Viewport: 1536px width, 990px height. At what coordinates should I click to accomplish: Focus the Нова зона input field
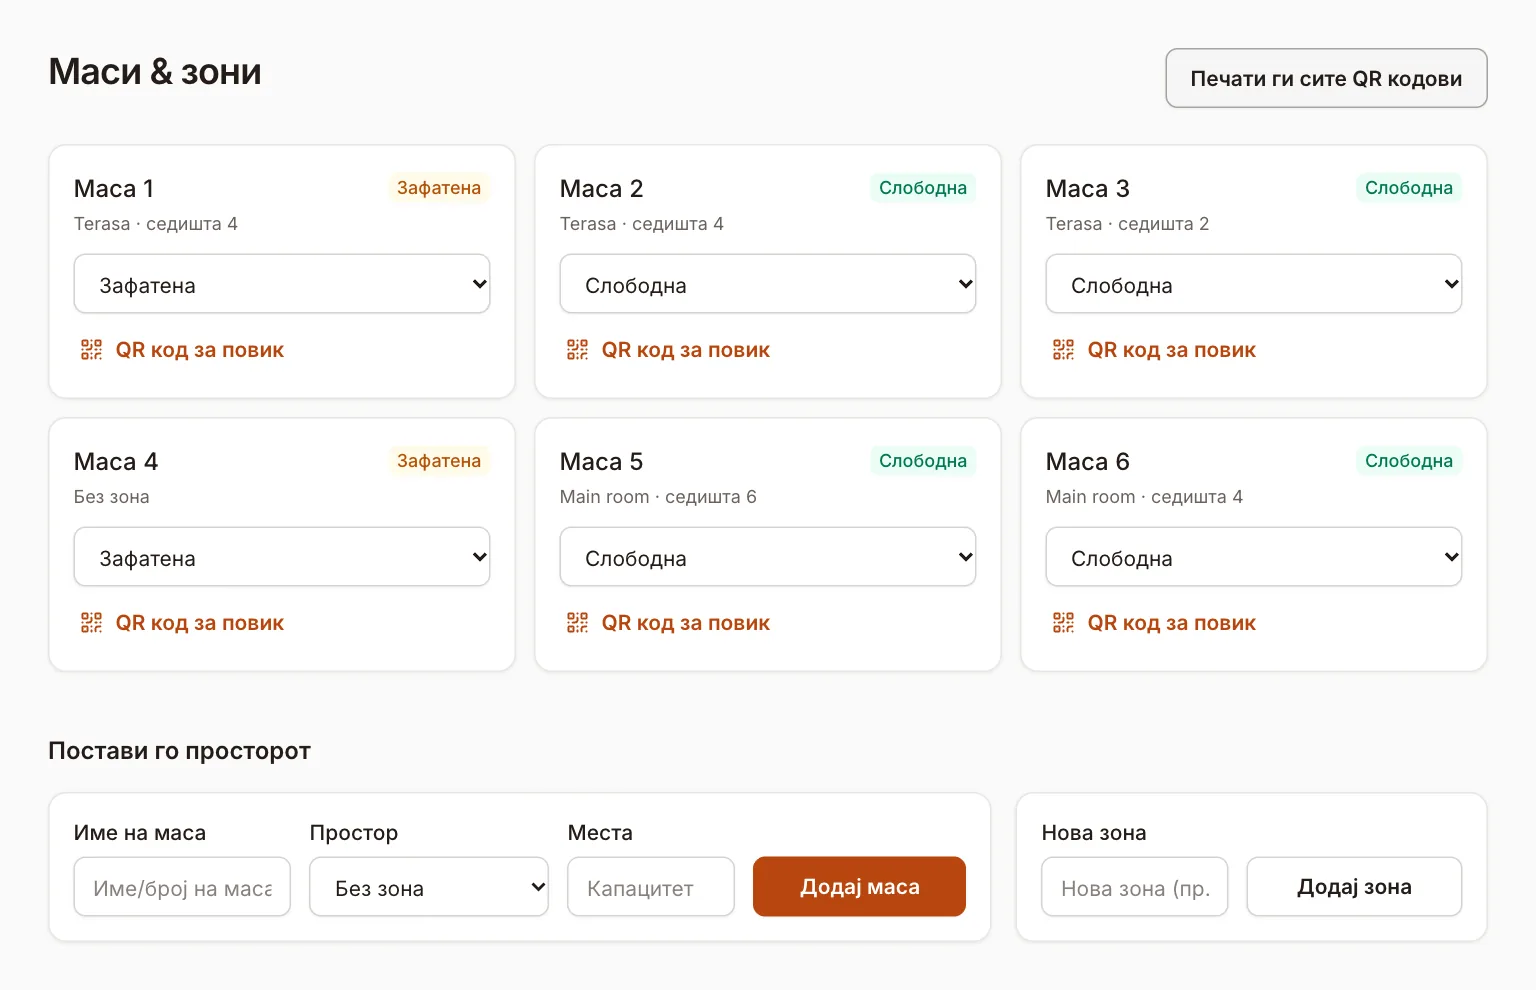(x=1135, y=887)
